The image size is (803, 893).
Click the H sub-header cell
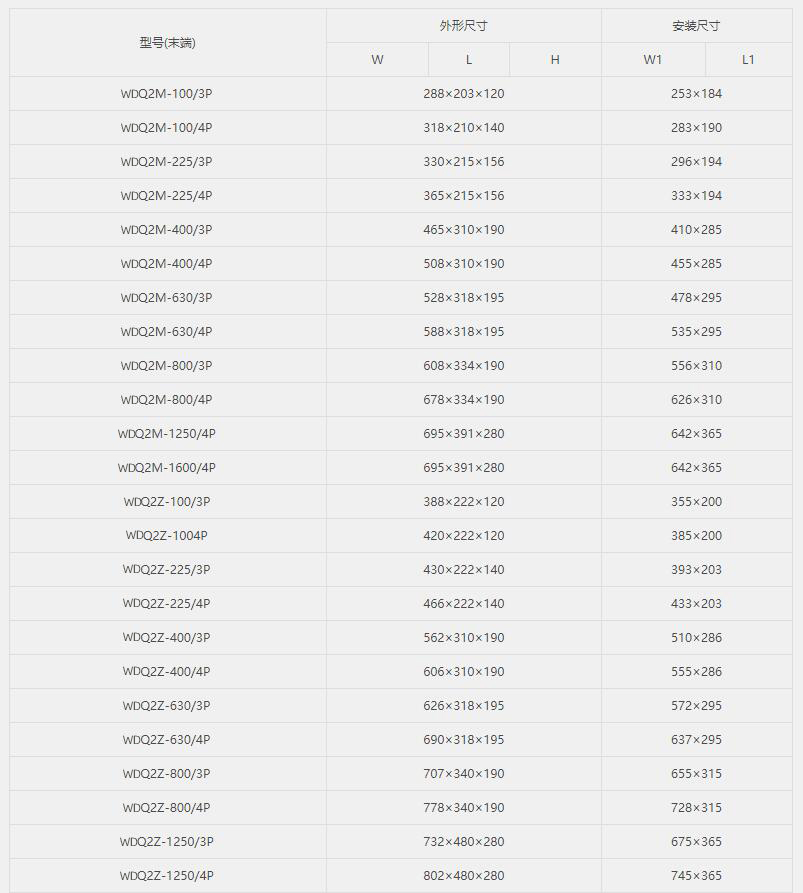555,60
